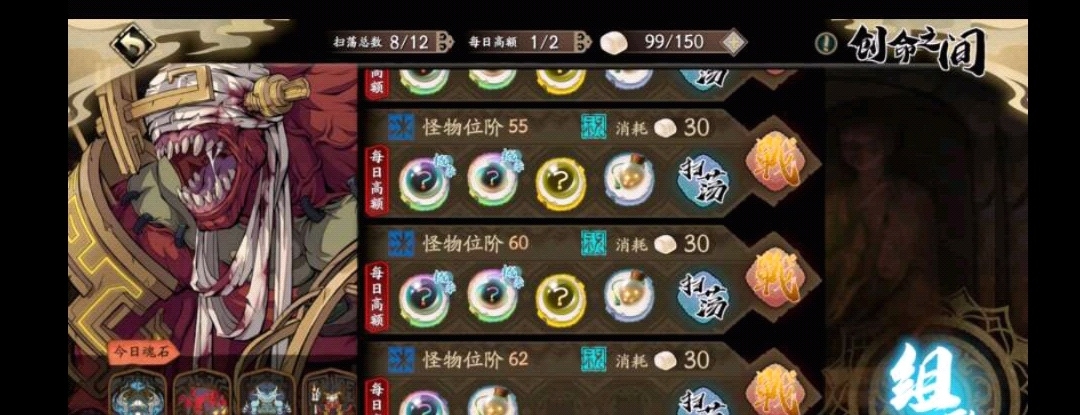Image resolution: width=1080 pixels, height=415 pixels.
Task: Tap the potion flask reward in rank 60 row
Action: tap(629, 297)
